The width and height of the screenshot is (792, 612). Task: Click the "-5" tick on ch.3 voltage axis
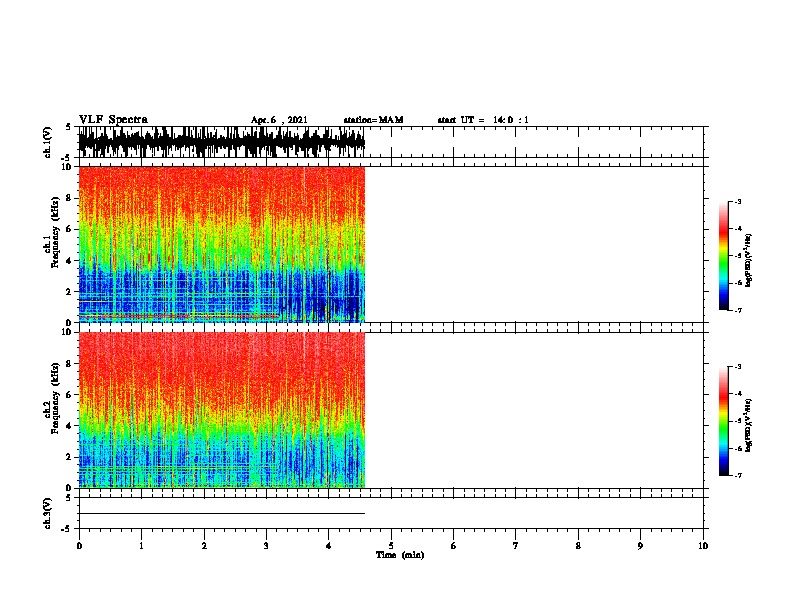[67, 529]
